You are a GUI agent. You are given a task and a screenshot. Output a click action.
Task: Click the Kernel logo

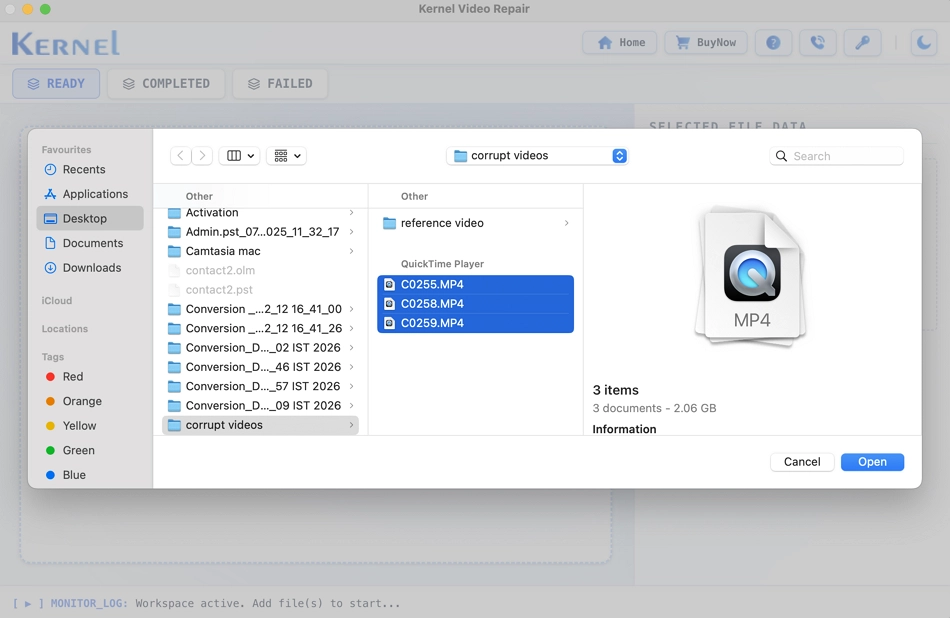point(65,44)
